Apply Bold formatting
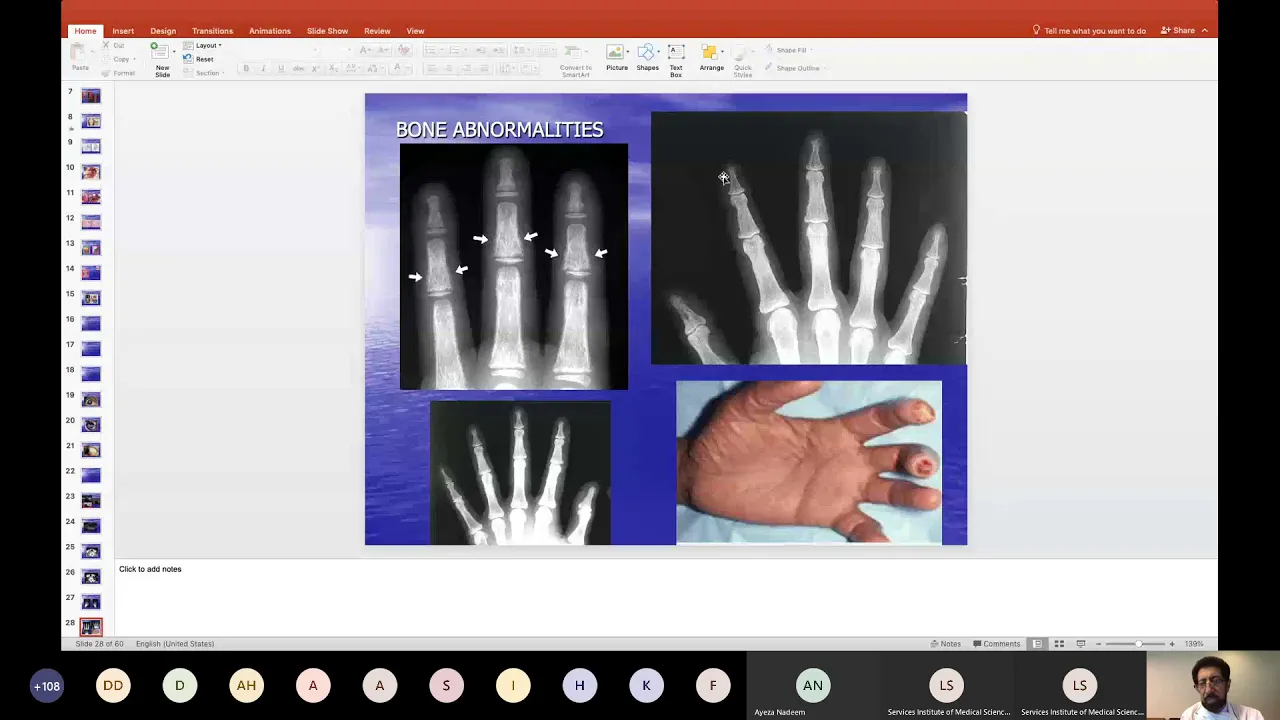 (246, 68)
